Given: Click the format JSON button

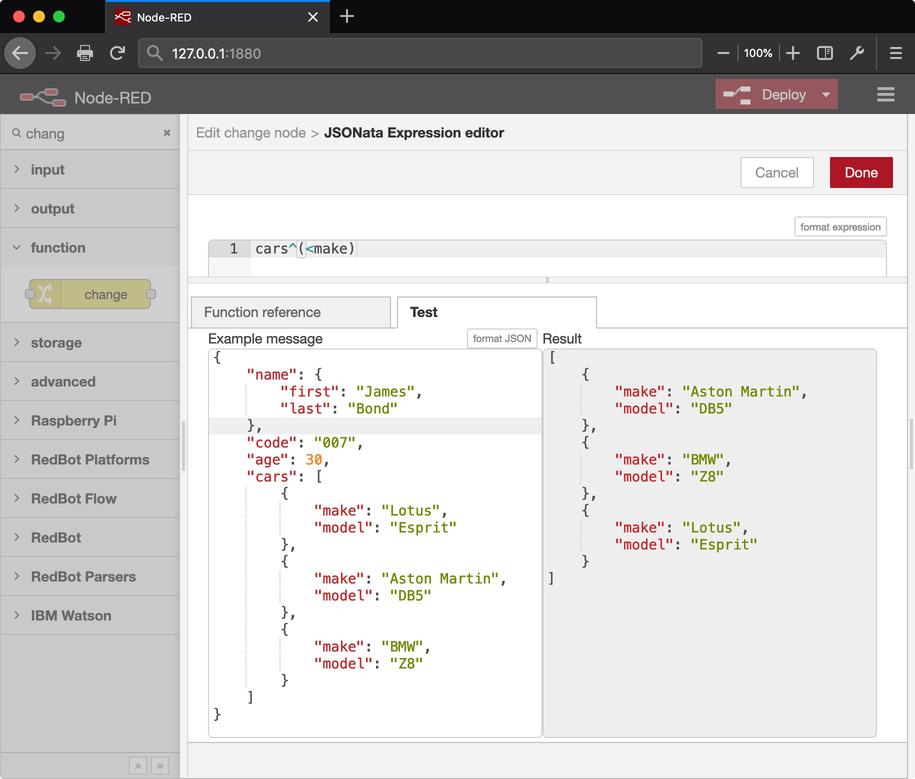Looking at the screenshot, I should pos(502,338).
